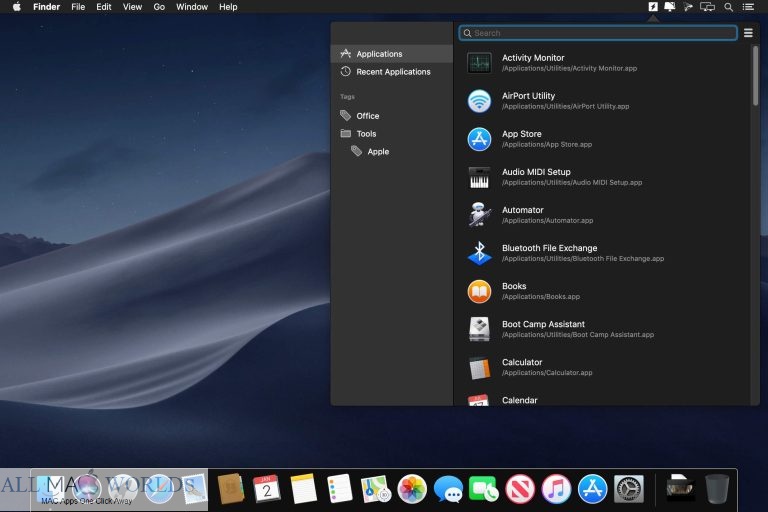768x512 pixels.
Task: Click the flag icon in menu bar
Action: point(688,7)
